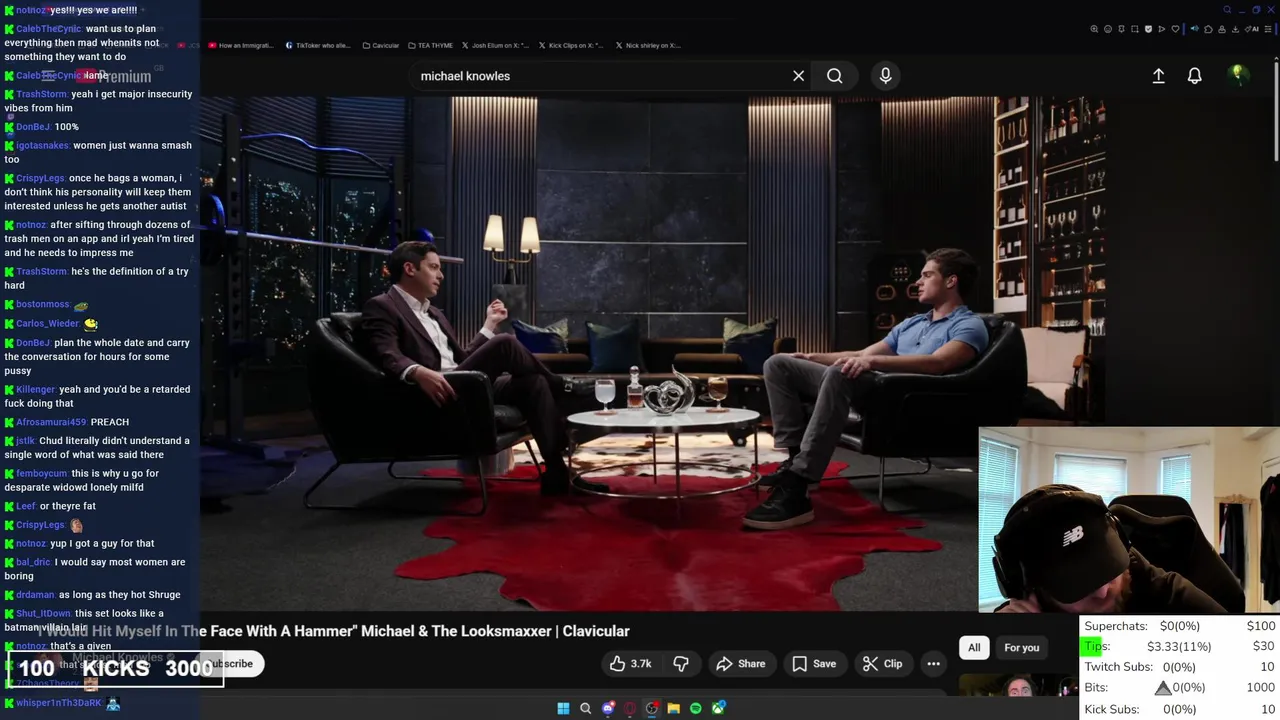Share the video

pyautogui.click(x=740, y=664)
